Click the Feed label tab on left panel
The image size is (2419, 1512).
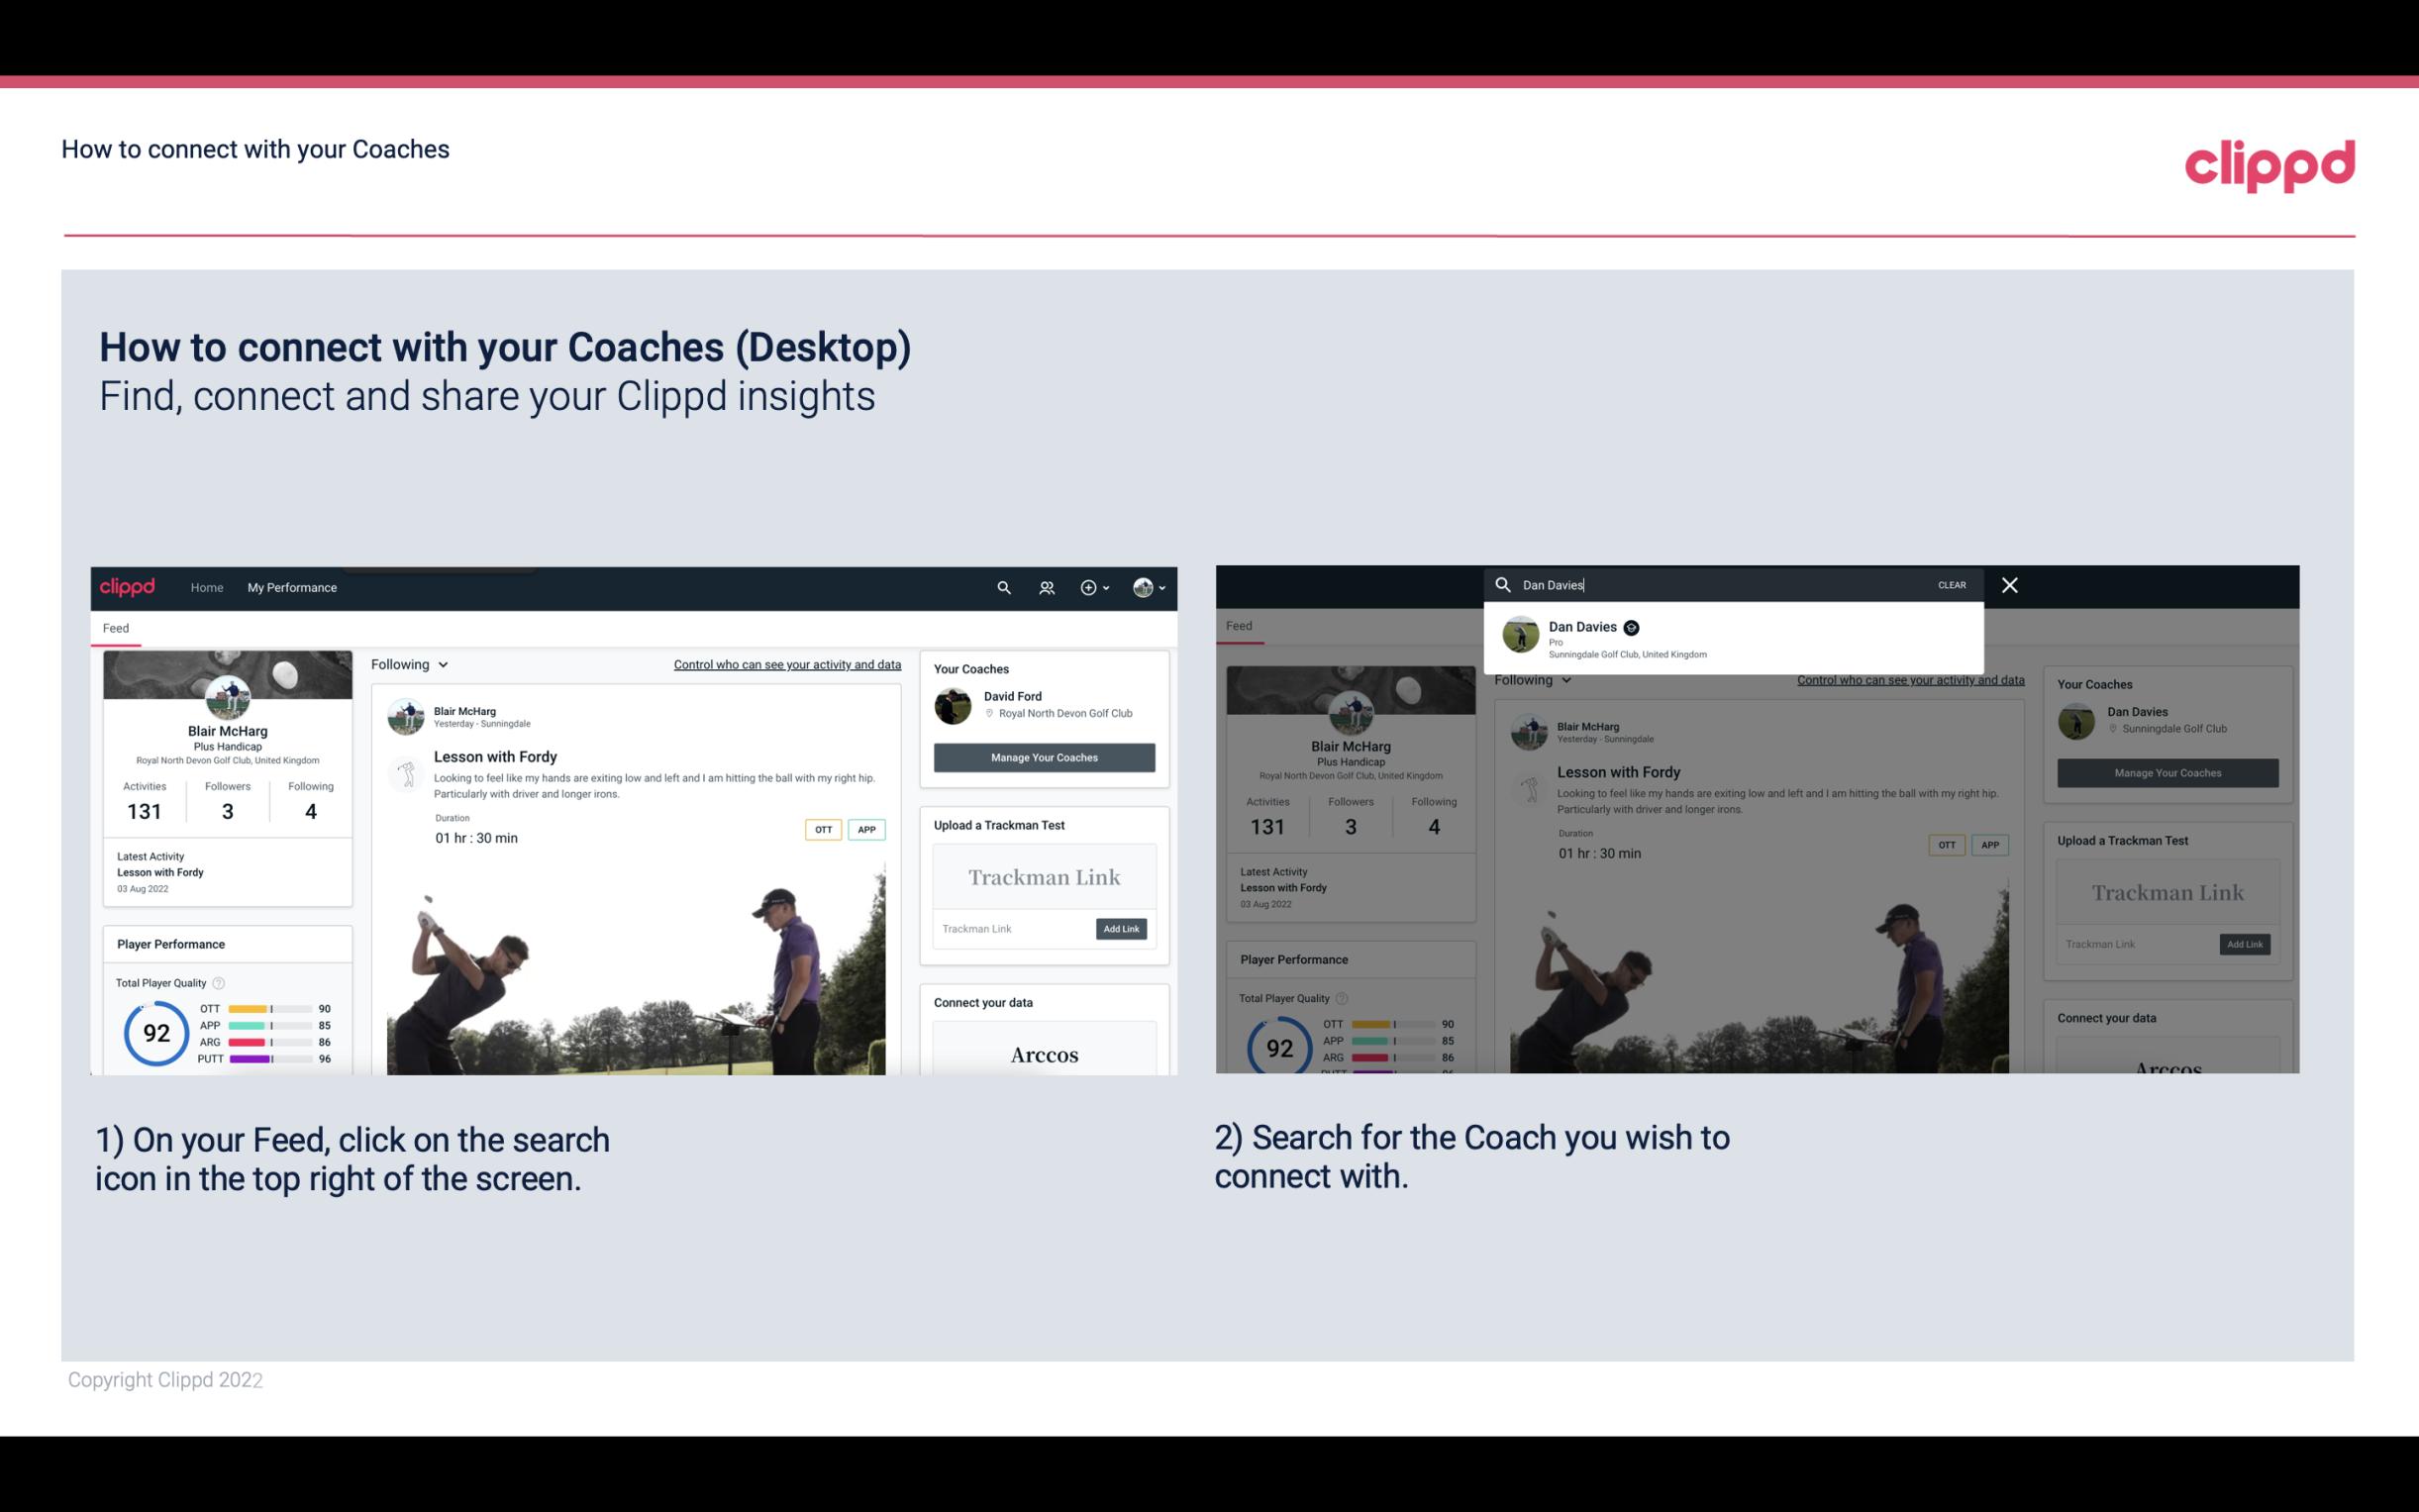coord(117,627)
